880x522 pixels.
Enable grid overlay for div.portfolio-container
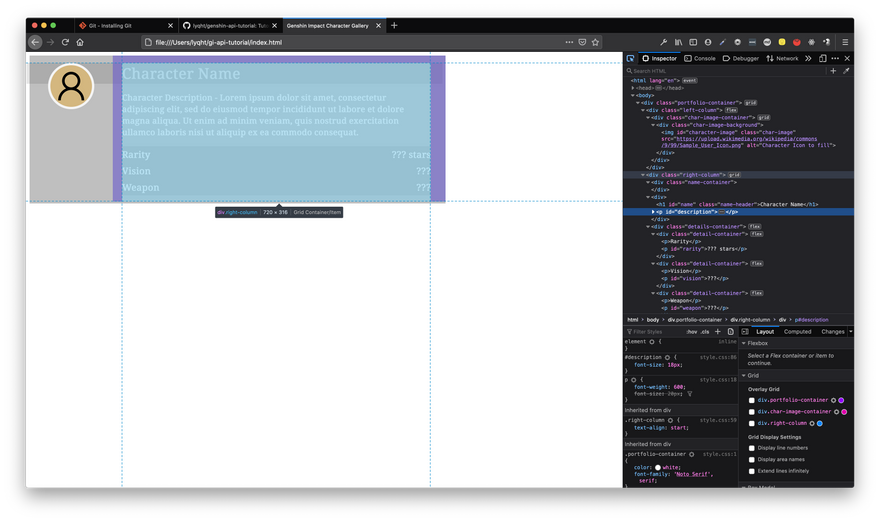tap(752, 400)
